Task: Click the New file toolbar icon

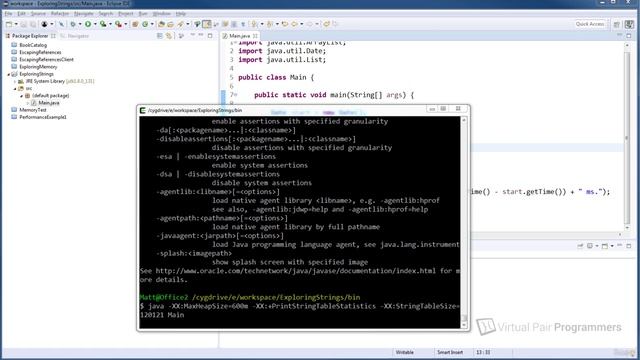Action: tap(9, 24)
